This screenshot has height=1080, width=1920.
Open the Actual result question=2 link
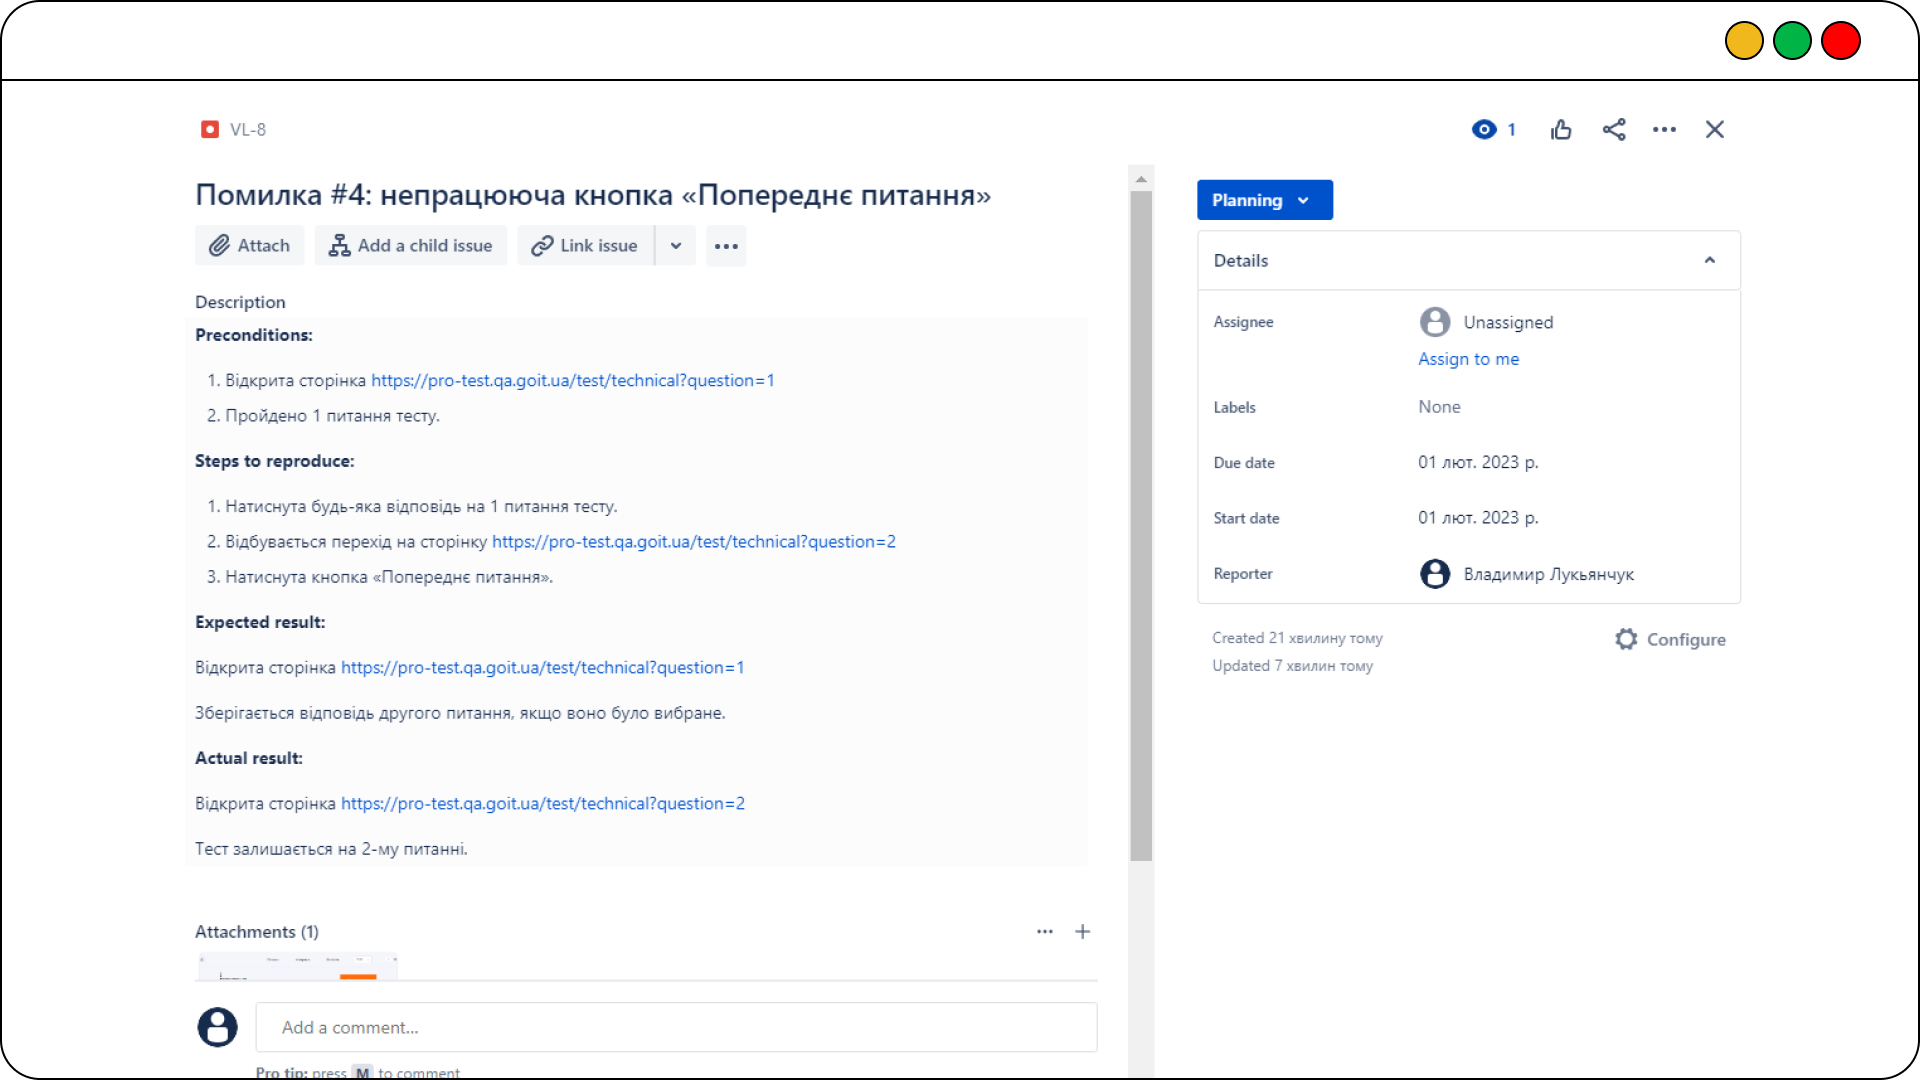point(543,803)
